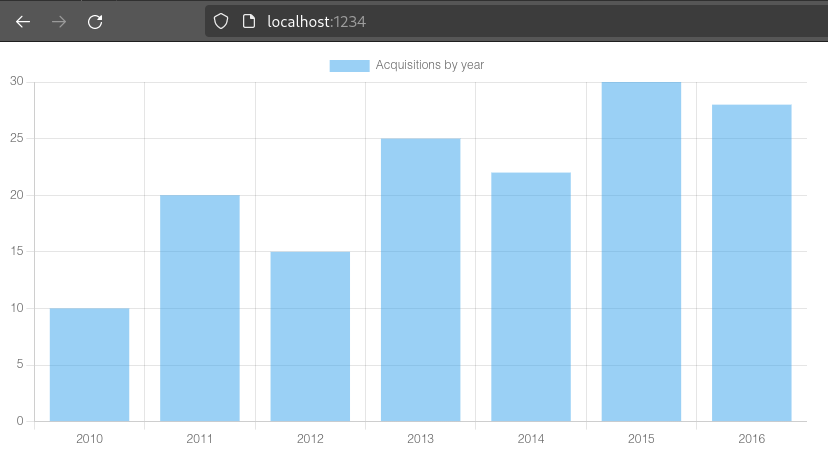This screenshot has height=456, width=828.
Task: Click the 2012 bar with value 15
Action: point(310,336)
